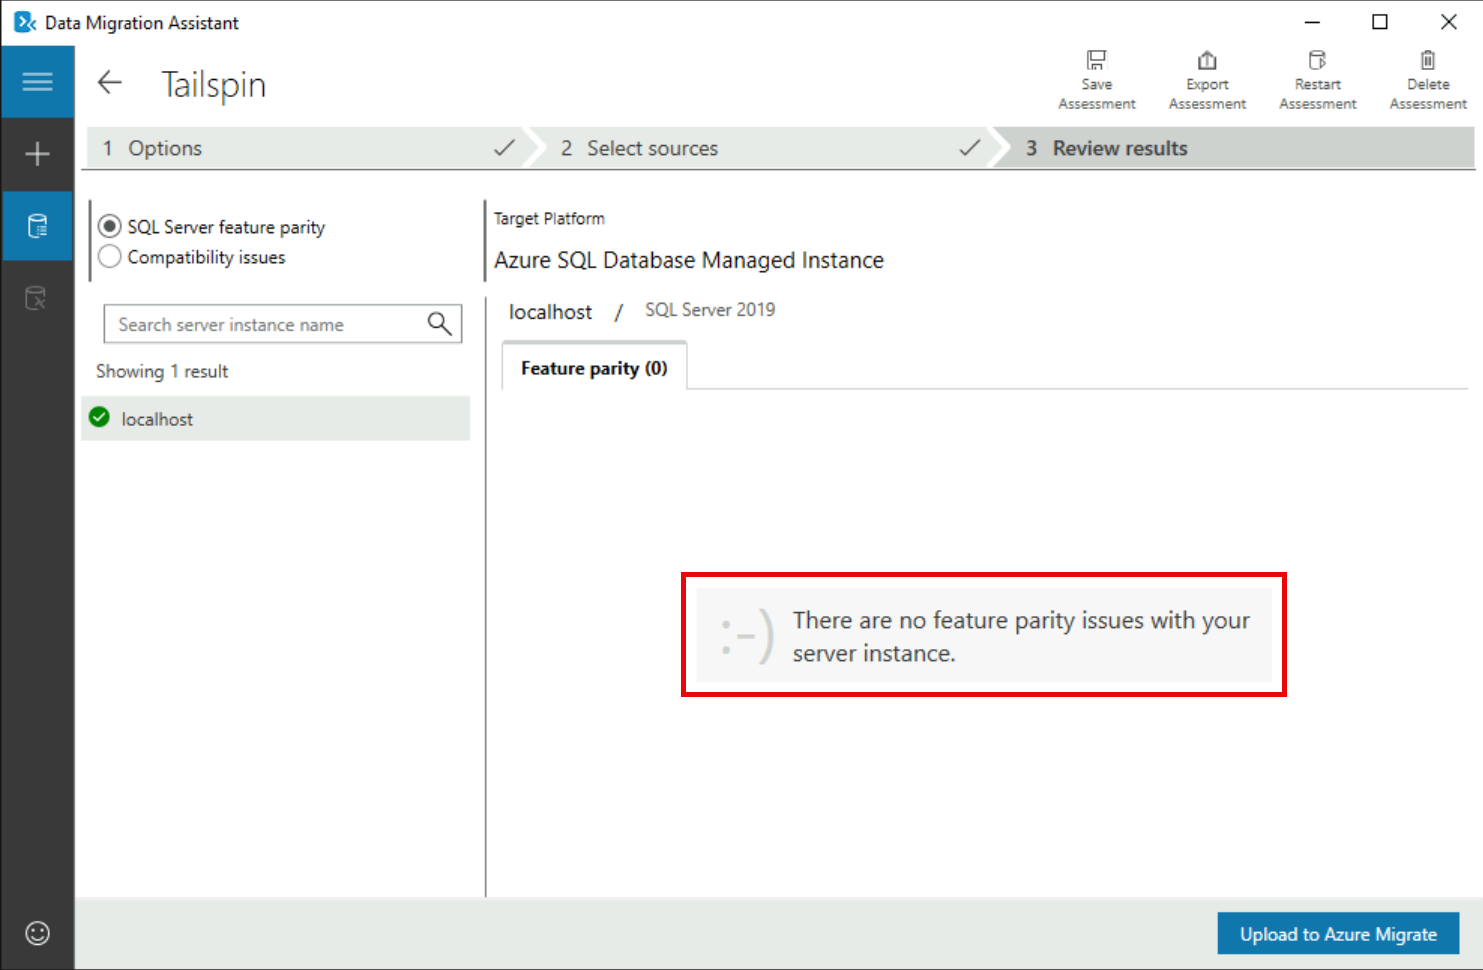This screenshot has width=1483, height=970.
Task: Click Restart Assessment icon
Action: click(1317, 61)
